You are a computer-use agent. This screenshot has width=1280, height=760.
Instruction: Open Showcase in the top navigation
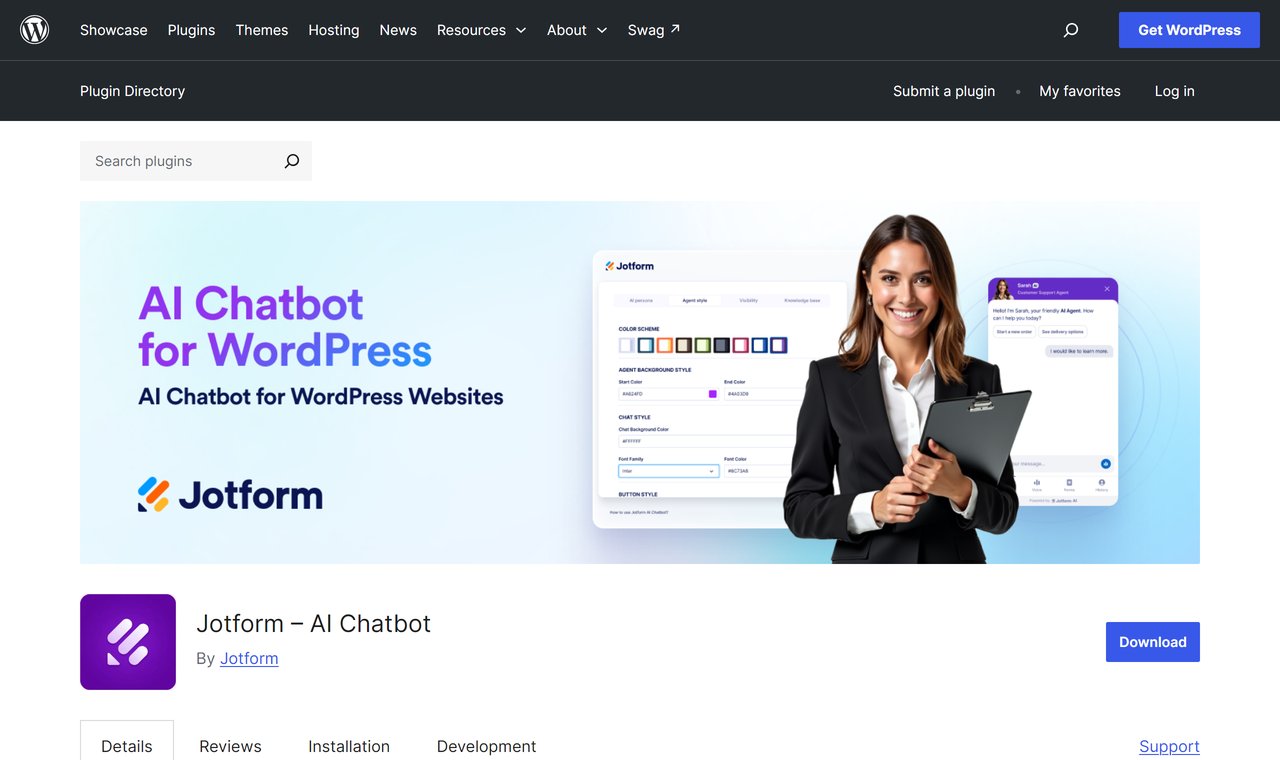pos(114,30)
